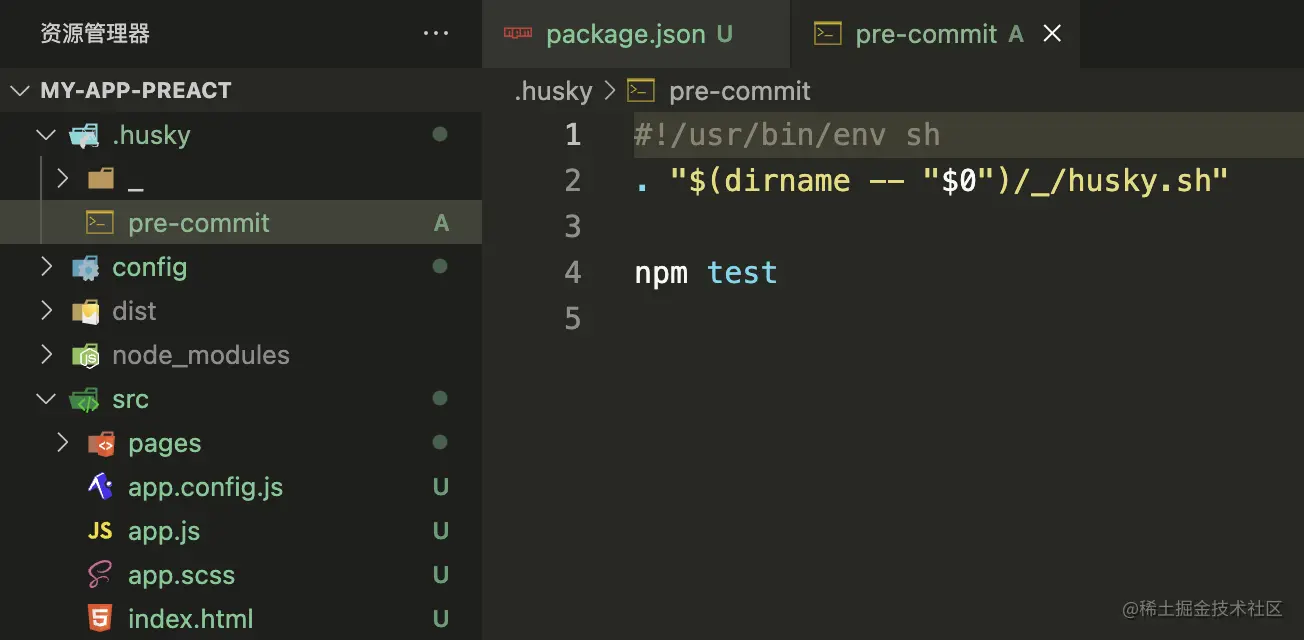Click the pages folder icon
This screenshot has height=640, width=1304.
pos(101,443)
